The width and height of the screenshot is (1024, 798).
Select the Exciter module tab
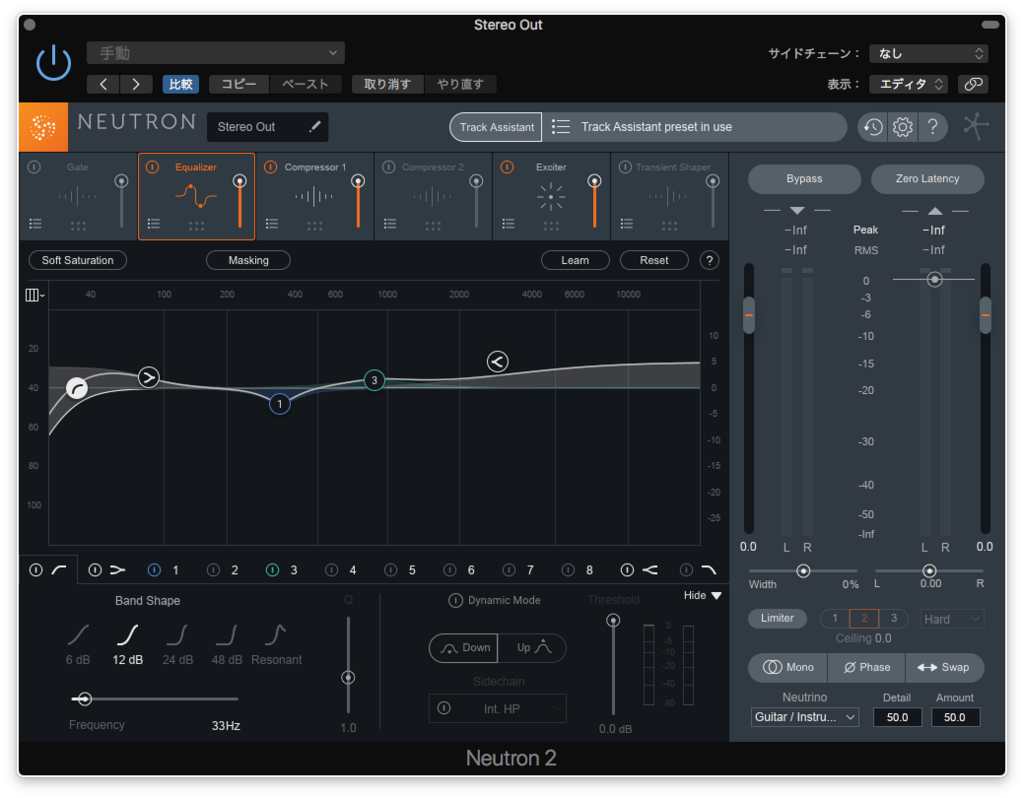coord(551,197)
